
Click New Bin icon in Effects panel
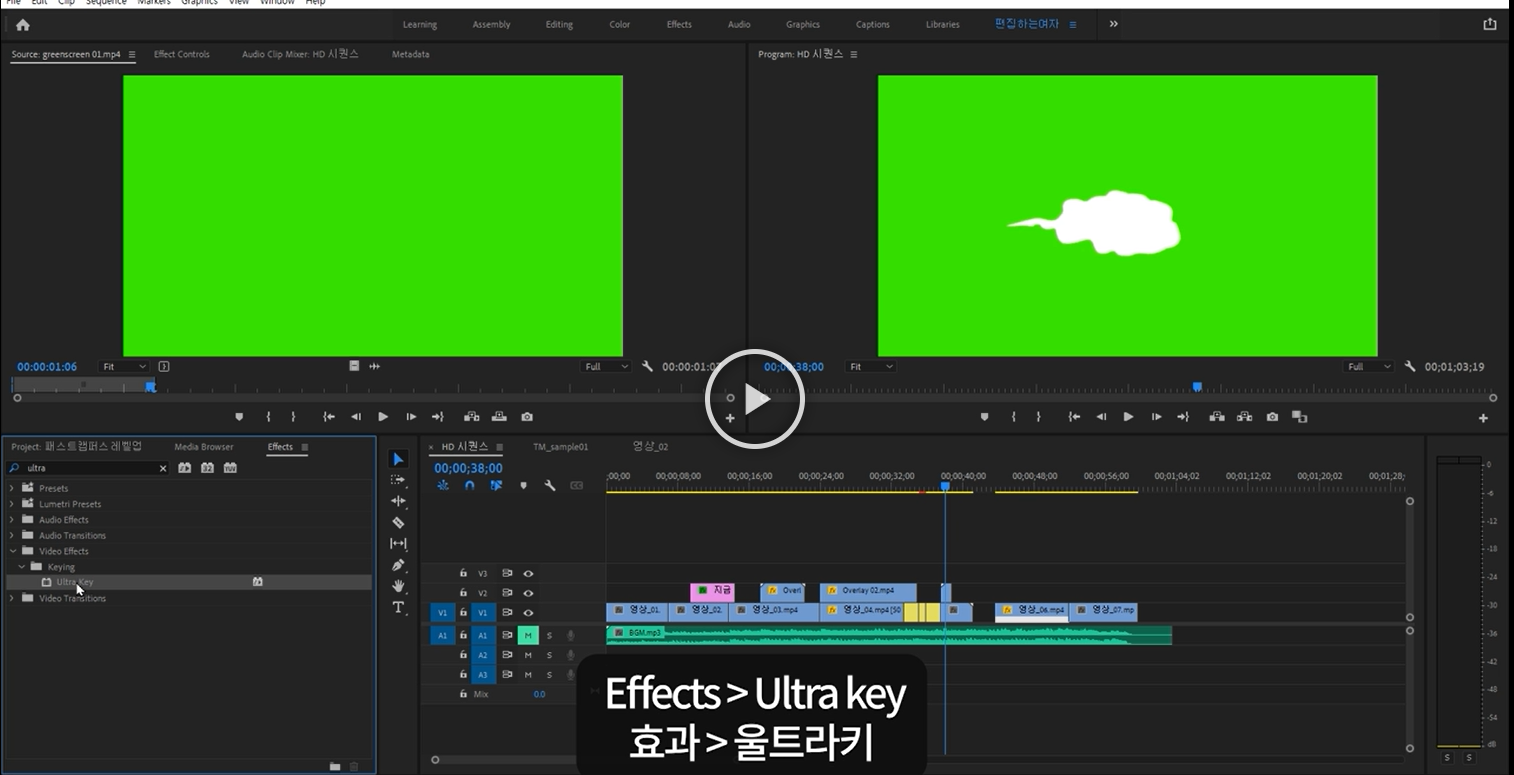[x=335, y=767]
